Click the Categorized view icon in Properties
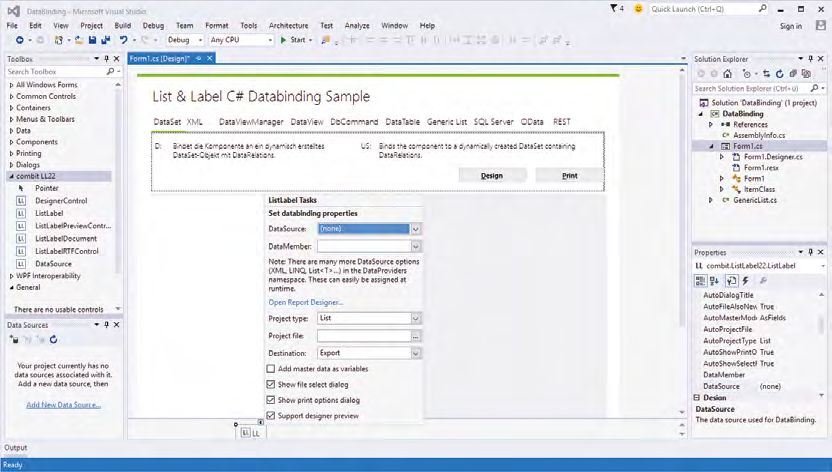 pos(700,281)
